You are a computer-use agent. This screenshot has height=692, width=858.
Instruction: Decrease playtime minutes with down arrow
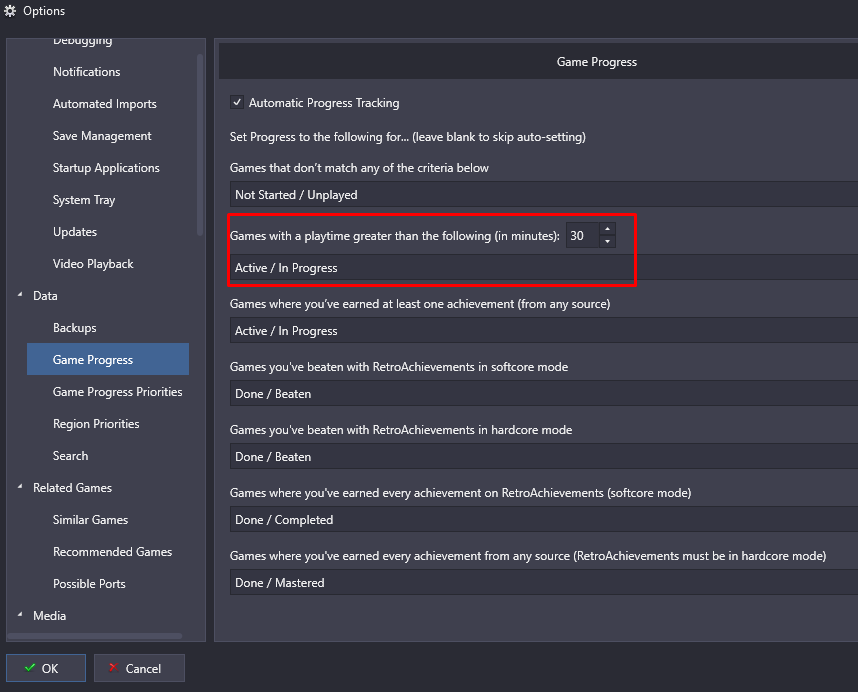[606, 242]
